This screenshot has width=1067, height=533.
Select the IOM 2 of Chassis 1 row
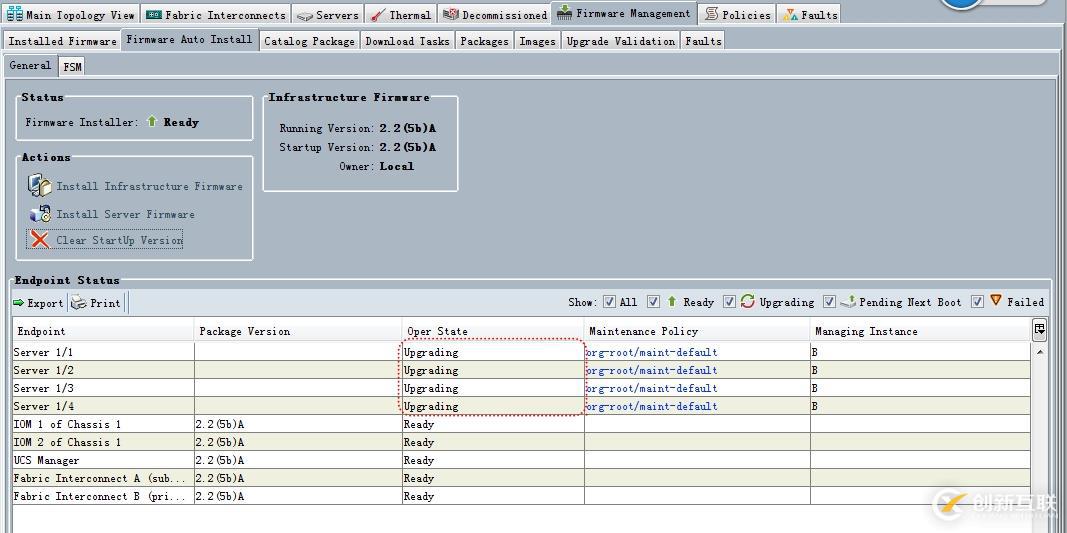[x=521, y=442]
